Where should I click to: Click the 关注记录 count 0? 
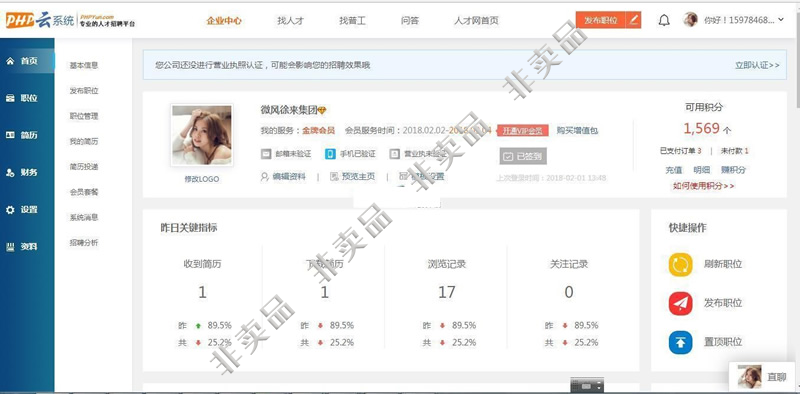569,292
